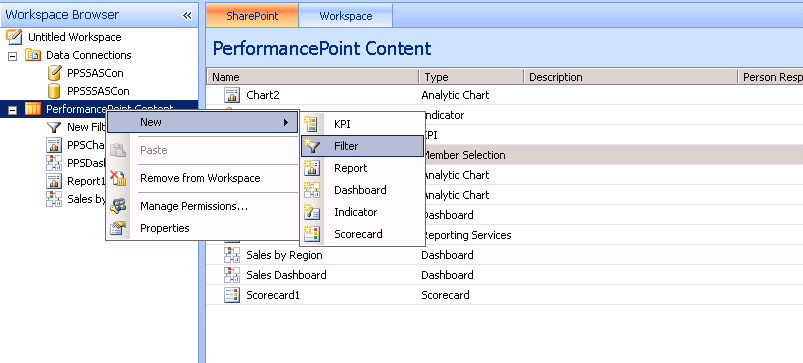
Task: Click the lightbulb Indicator icon in submenu
Action: [311, 212]
